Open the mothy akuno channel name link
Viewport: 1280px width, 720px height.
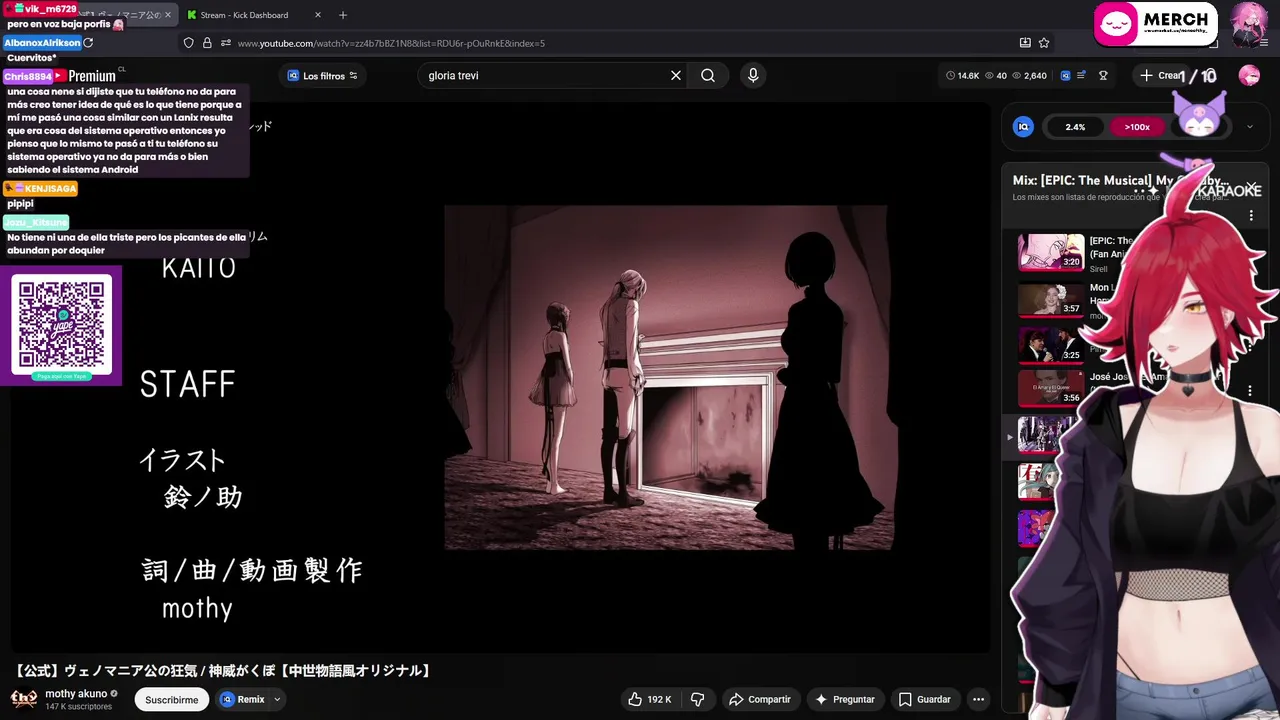tap(76, 693)
